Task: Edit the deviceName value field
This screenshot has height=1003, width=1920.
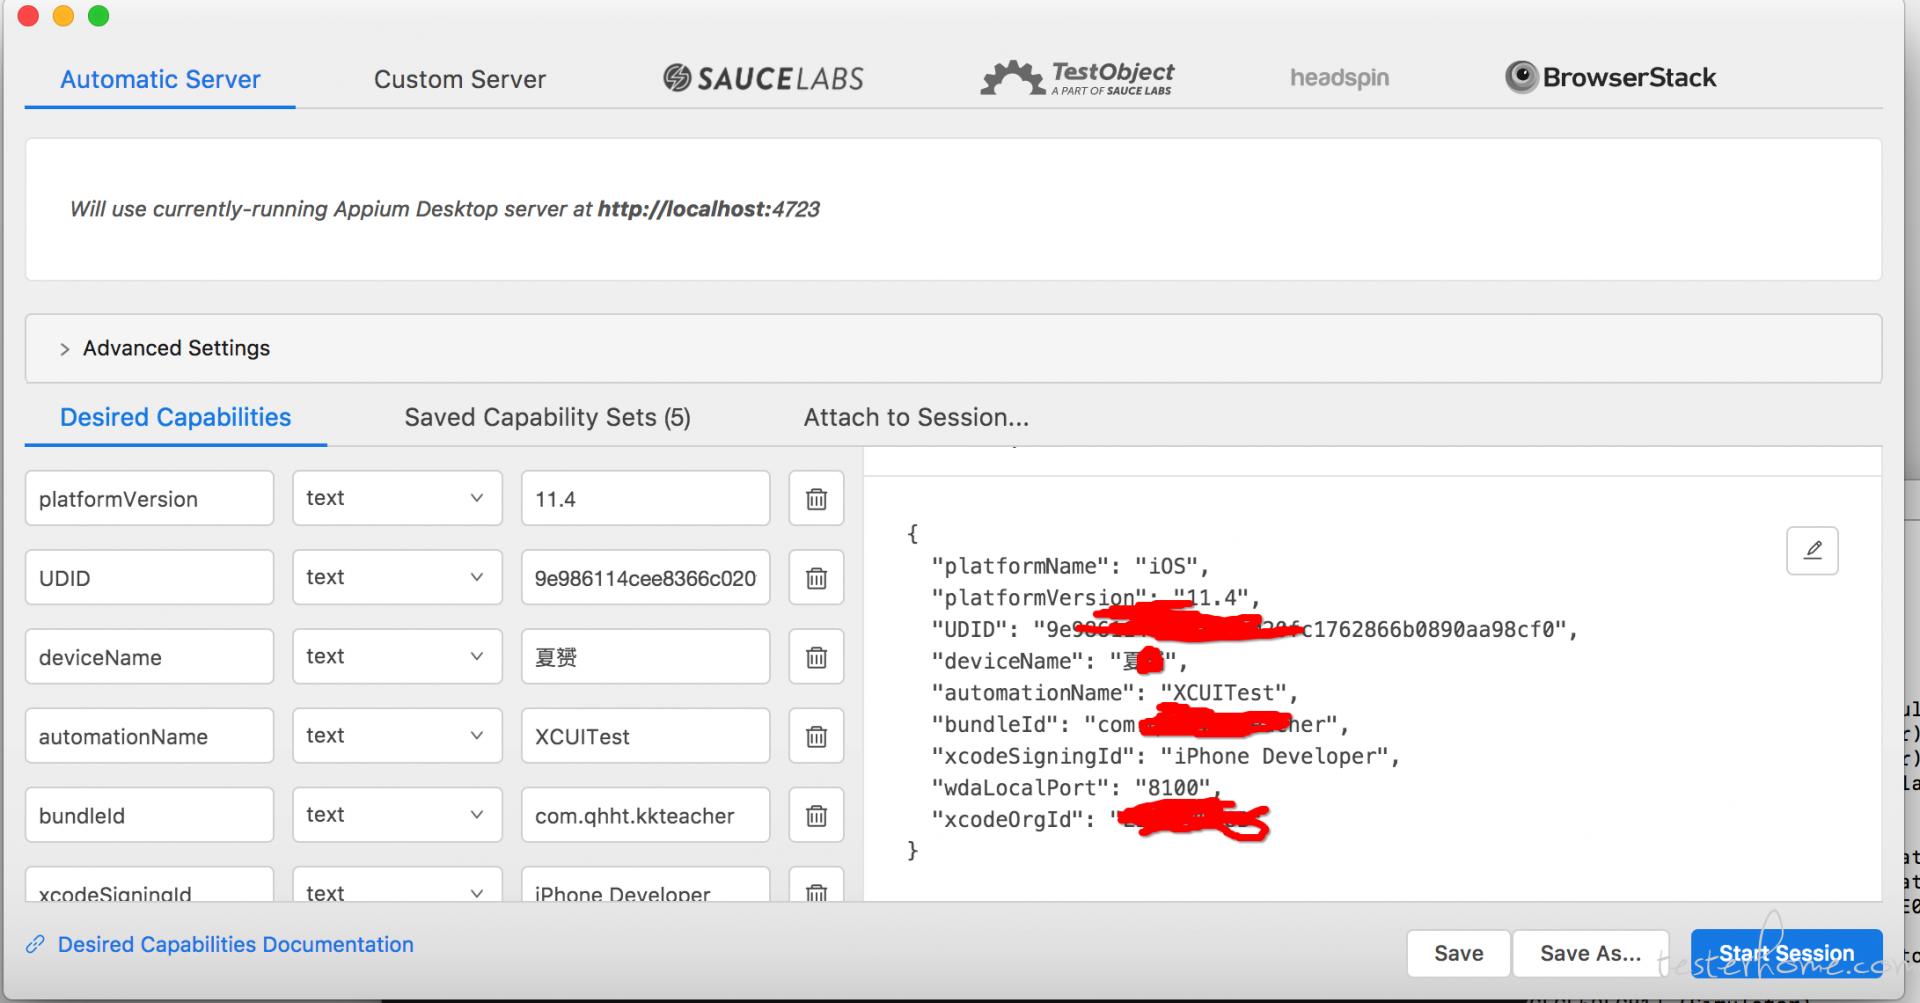Action: coord(645,657)
